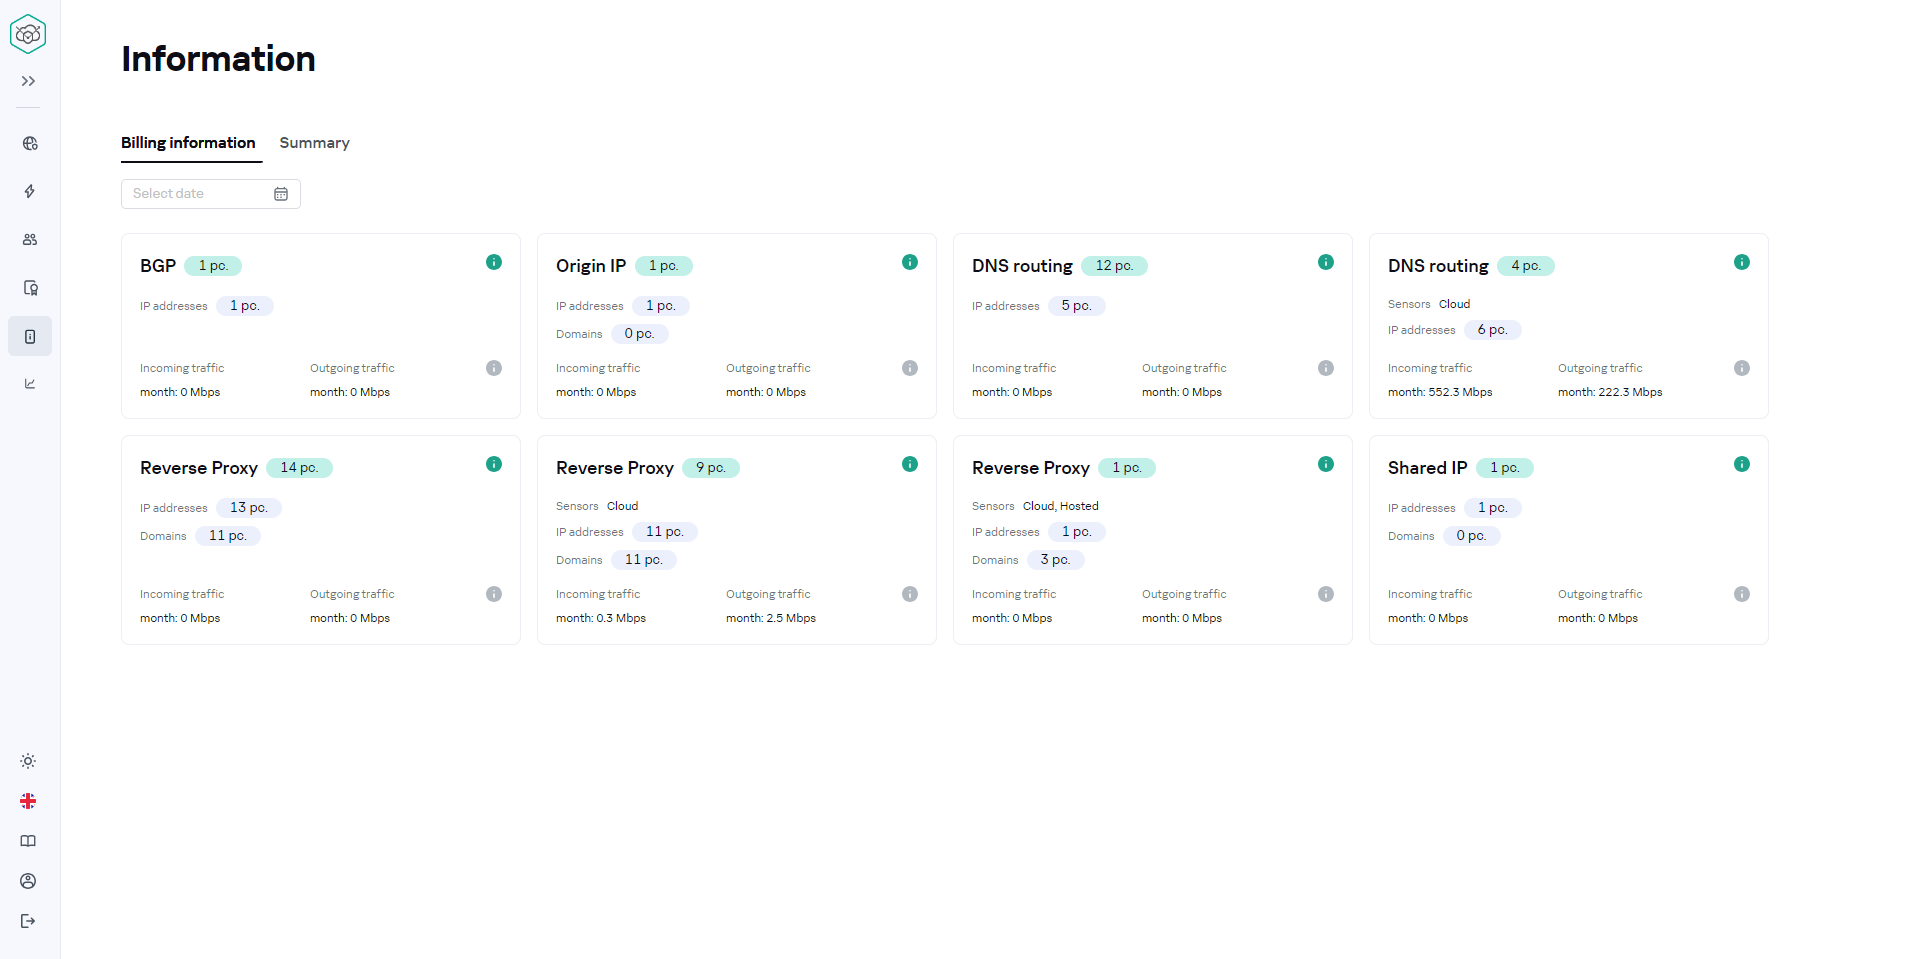
Task: Click the green info icon on Shared IP card
Action: (1742, 464)
